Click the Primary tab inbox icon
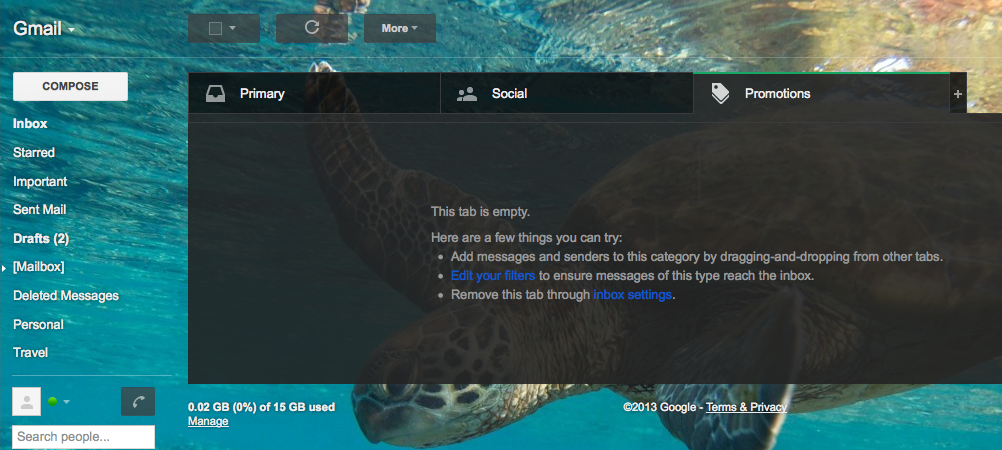The image size is (1002, 450). tap(215, 94)
